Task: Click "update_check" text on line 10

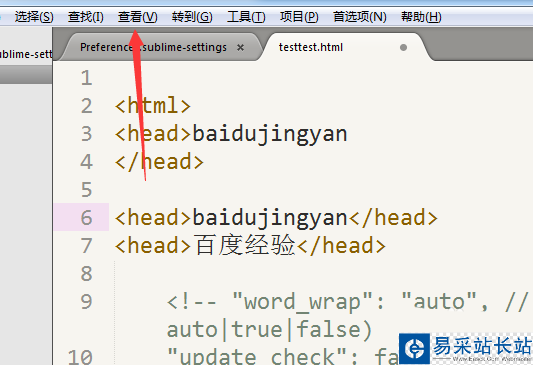Action: tap(258, 357)
